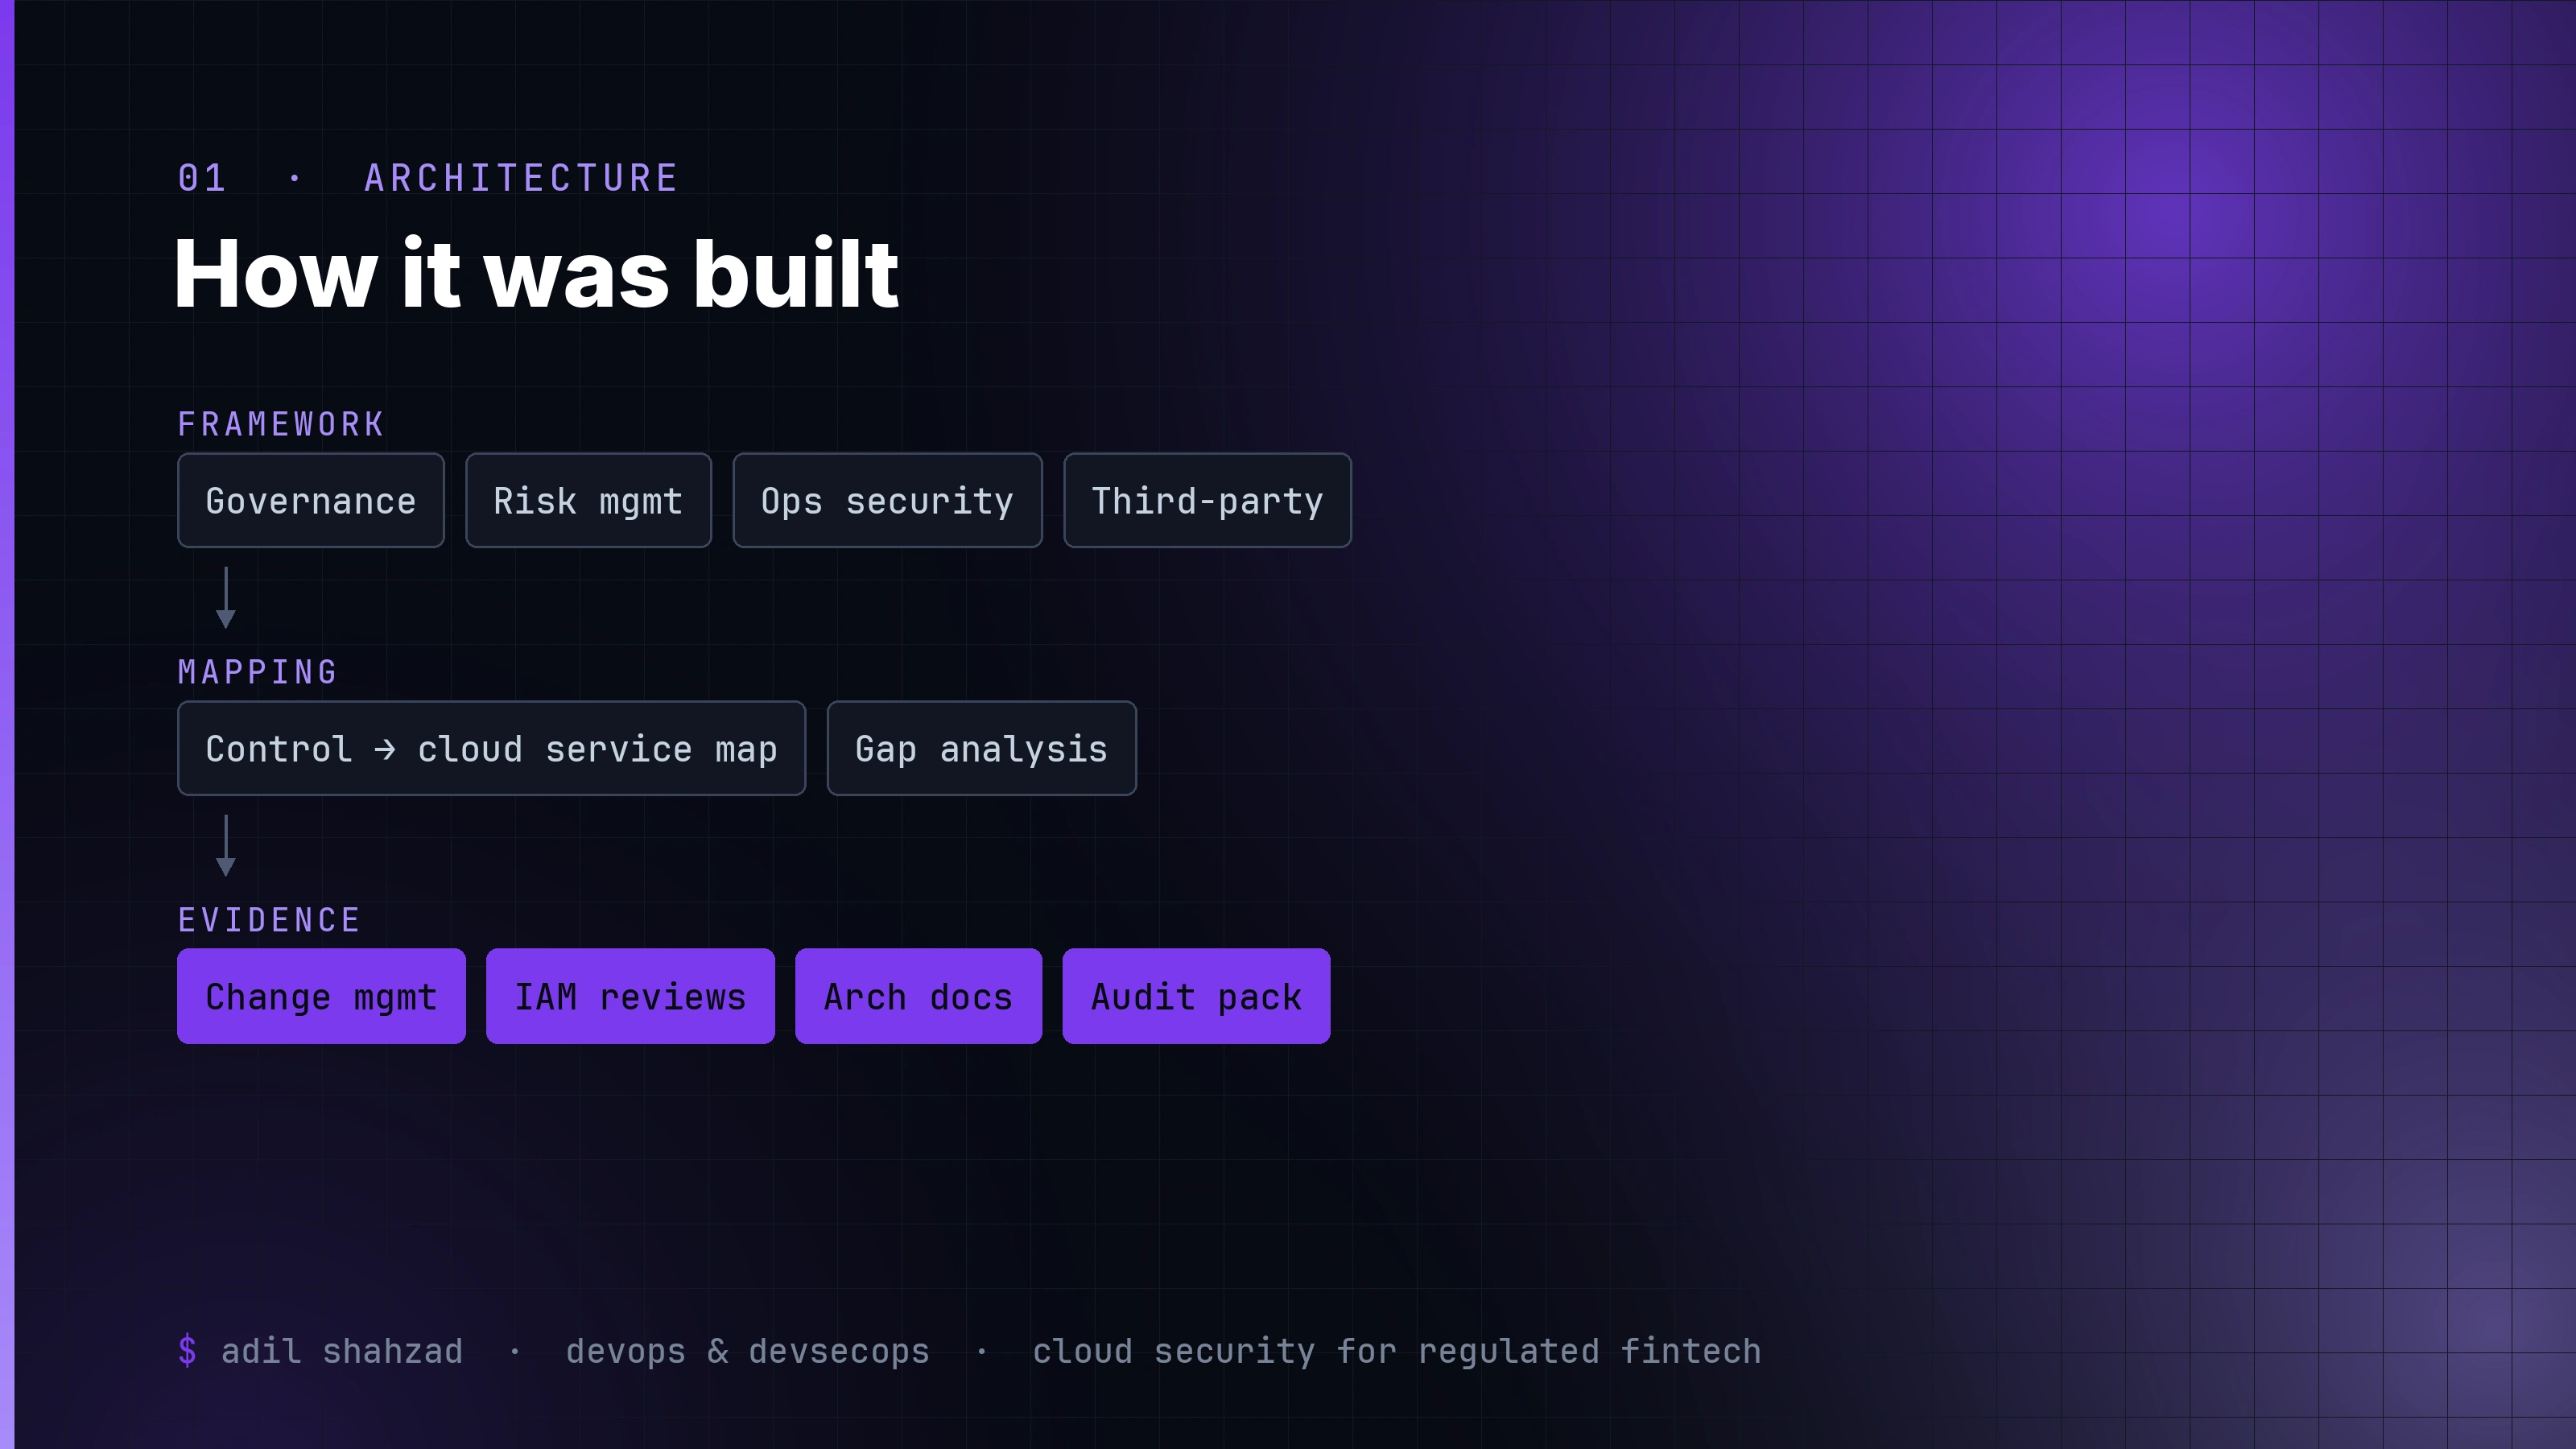Click the purple Change mgmt tile
Image resolution: width=2576 pixels, height=1449 pixels.
pyautogui.click(x=321, y=996)
